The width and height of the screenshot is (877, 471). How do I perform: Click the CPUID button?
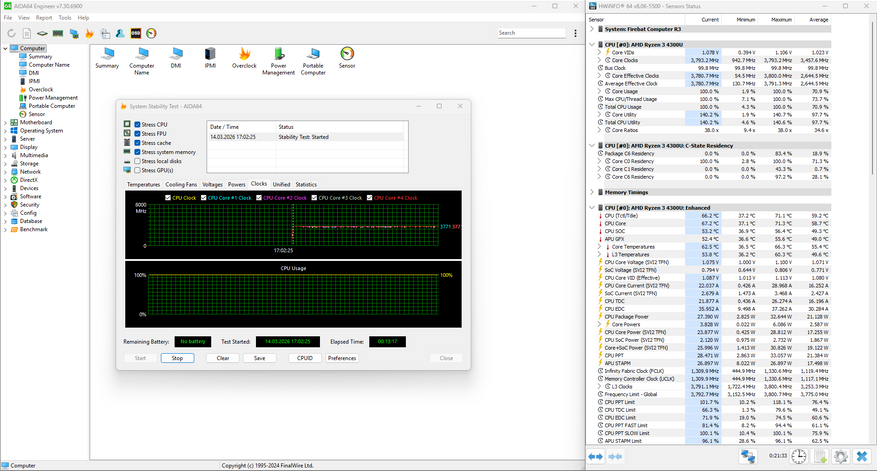(x=304, y=357)
